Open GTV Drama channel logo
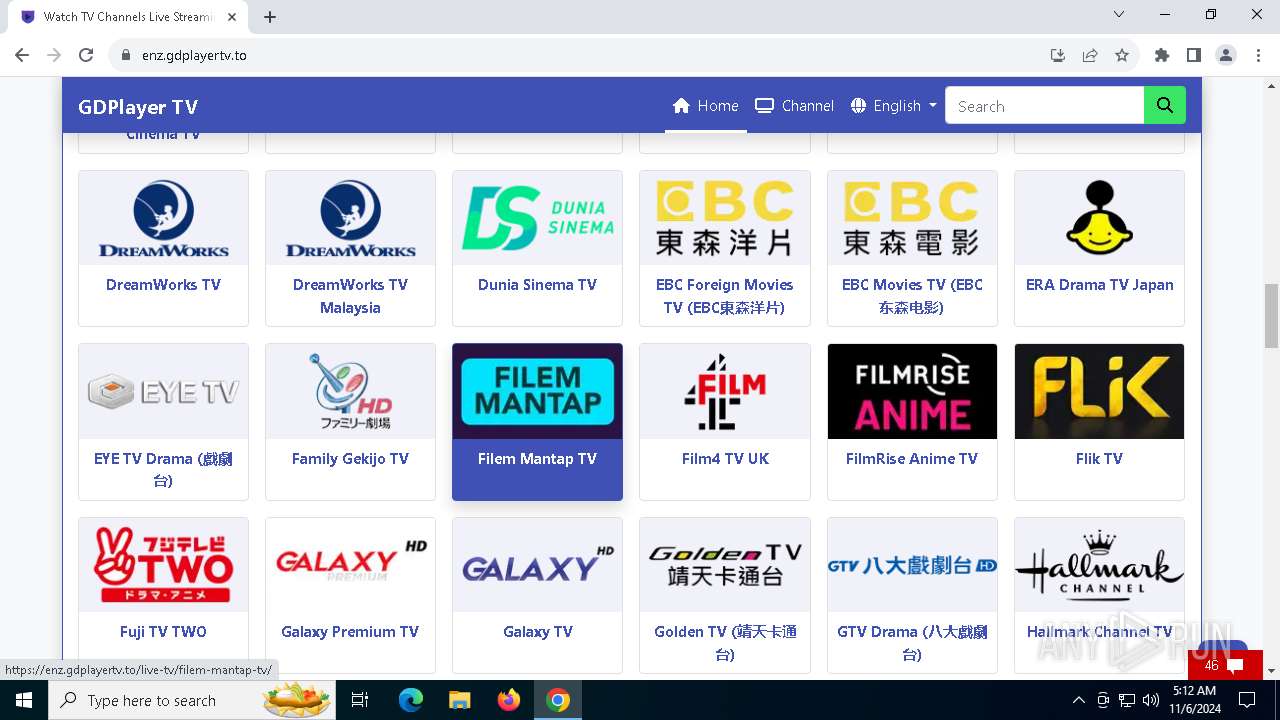 912,565
